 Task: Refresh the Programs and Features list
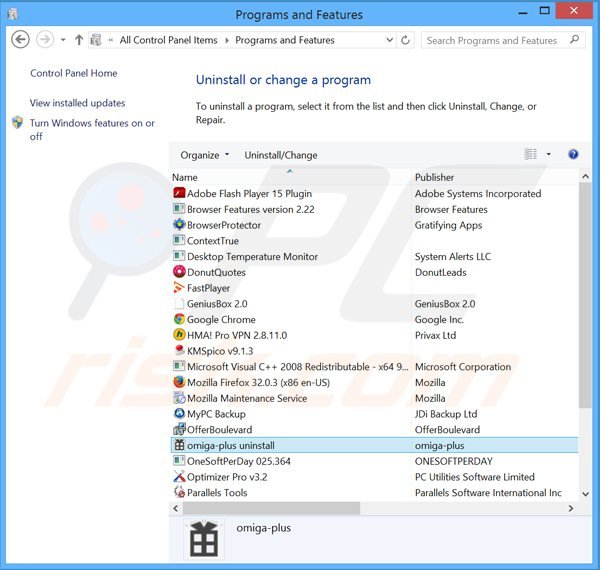[x=405, y=40]
